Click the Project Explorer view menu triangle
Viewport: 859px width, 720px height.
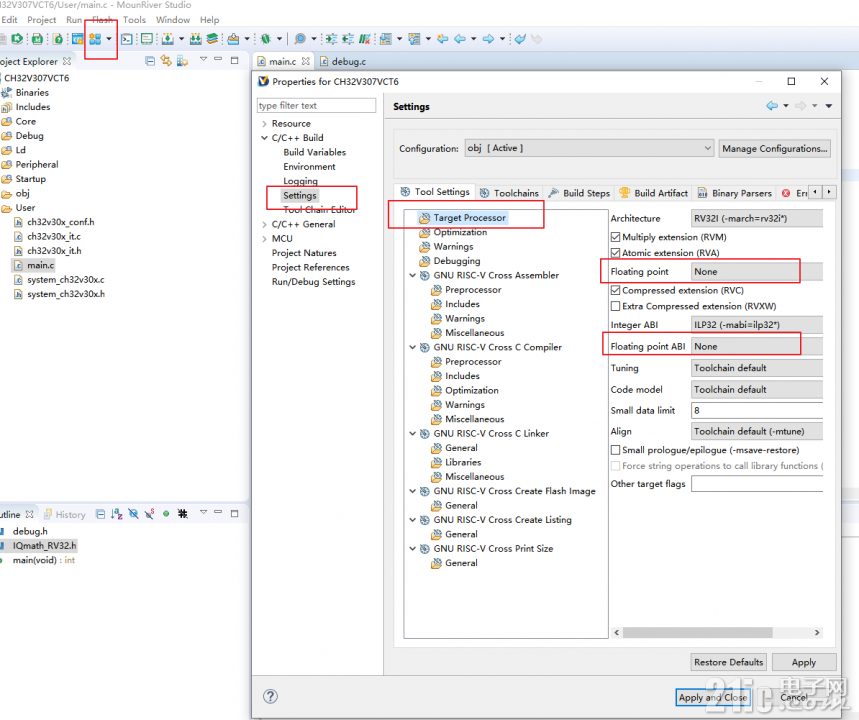(203, 59)
